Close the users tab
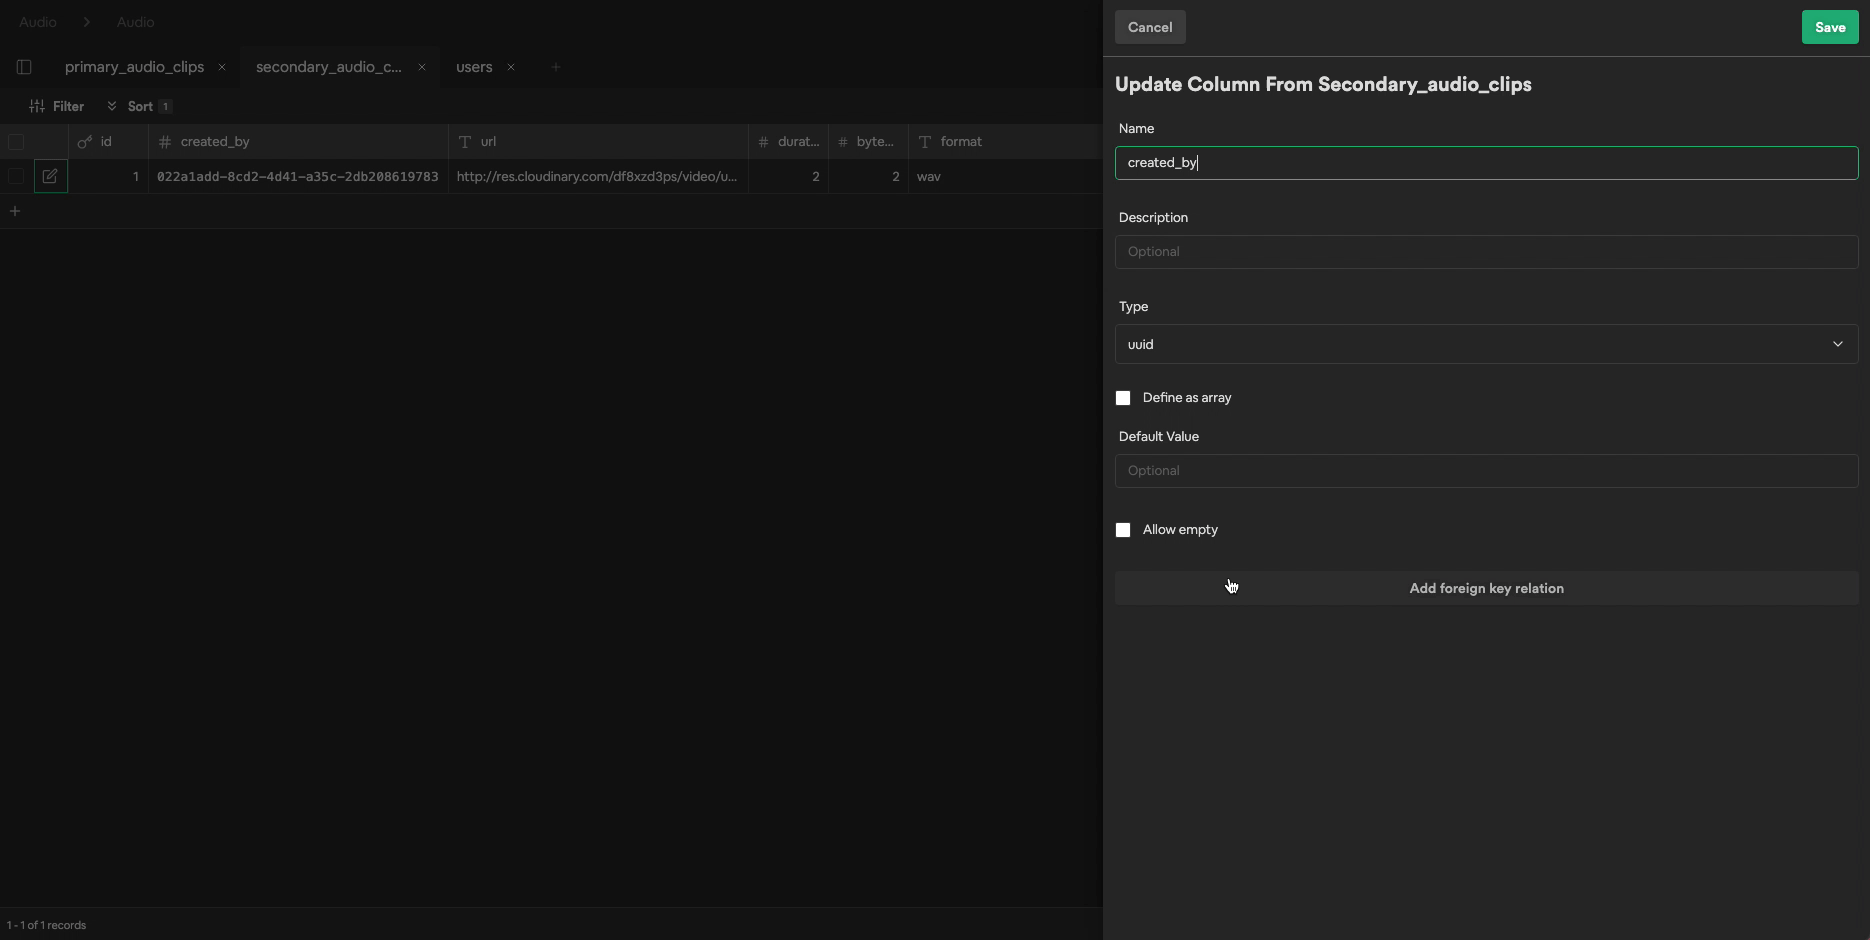The image size is (1870, 940). tap(511, 67)
